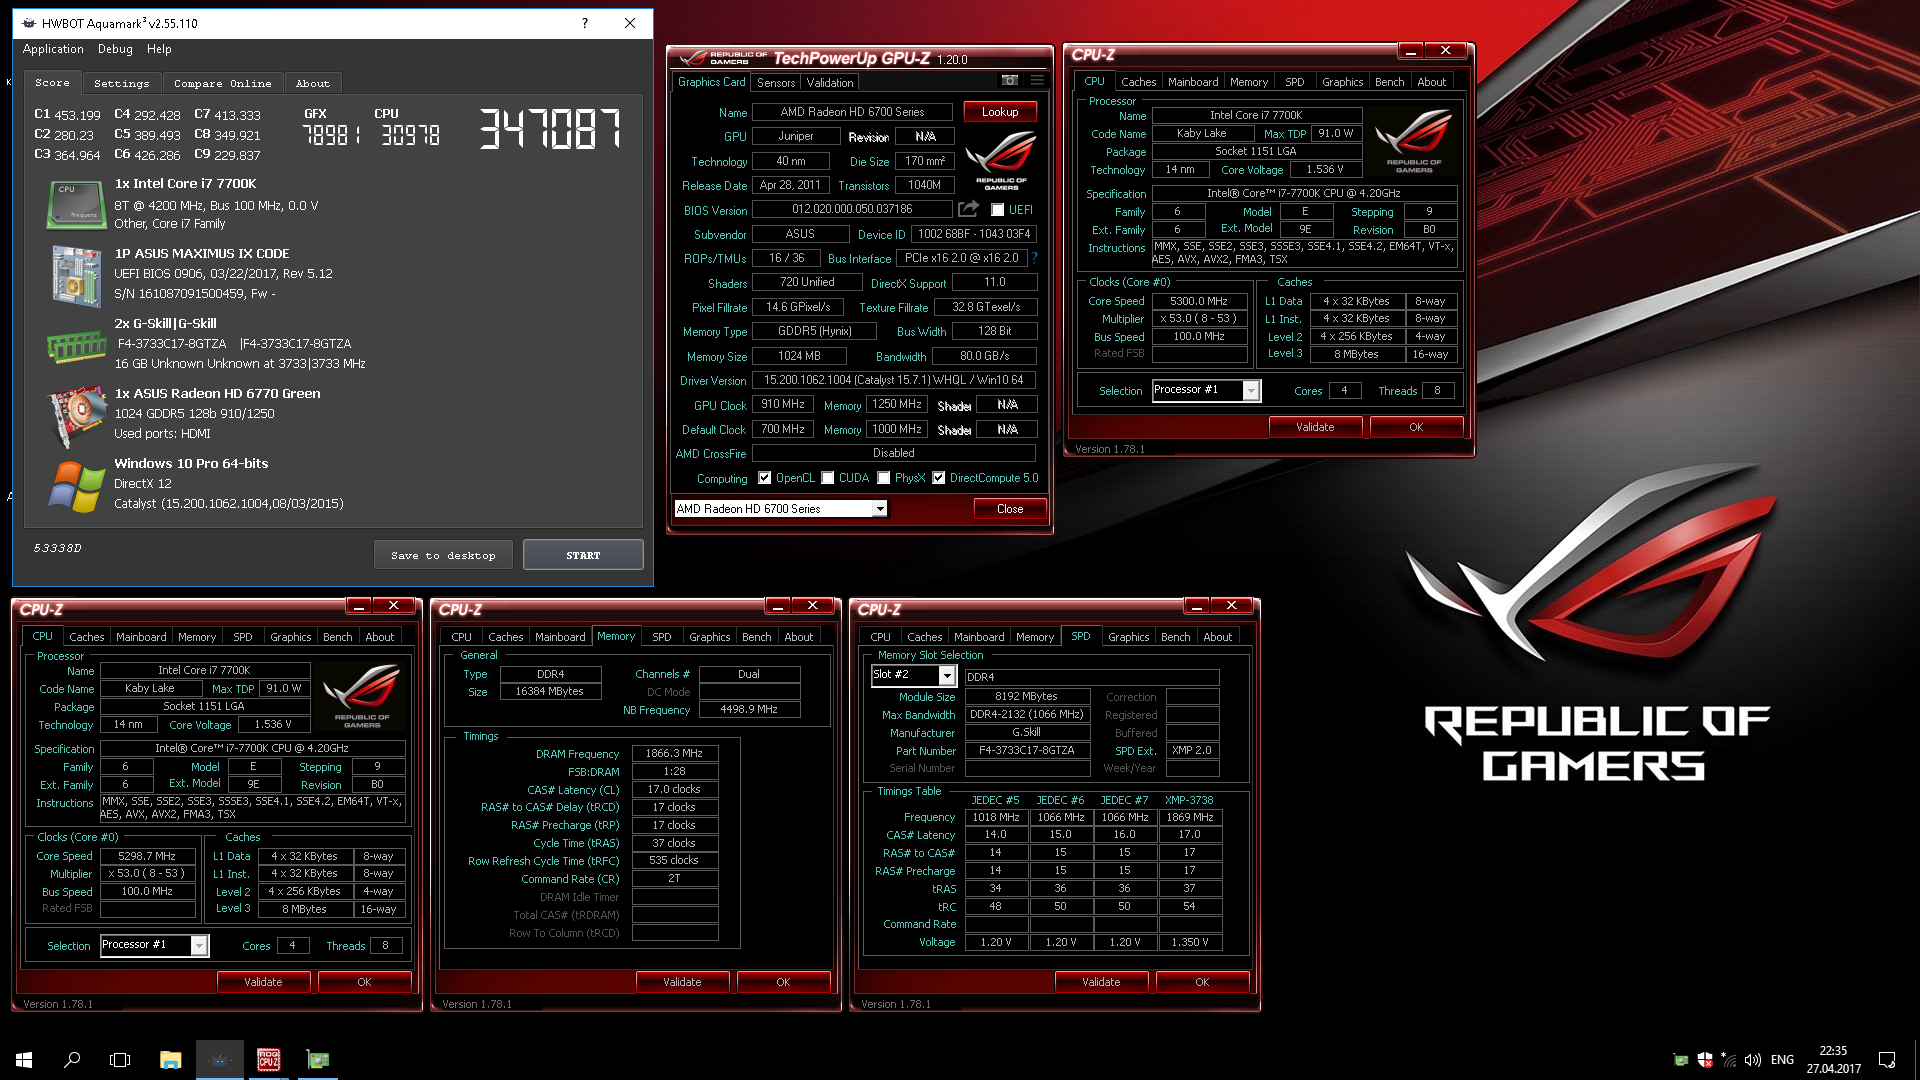Image resolution: width=1920 pixels, height=1080 pixels.
Task: Toggle the UEFI checkbox in GPU-Z
Action: [x=997, y=210]
